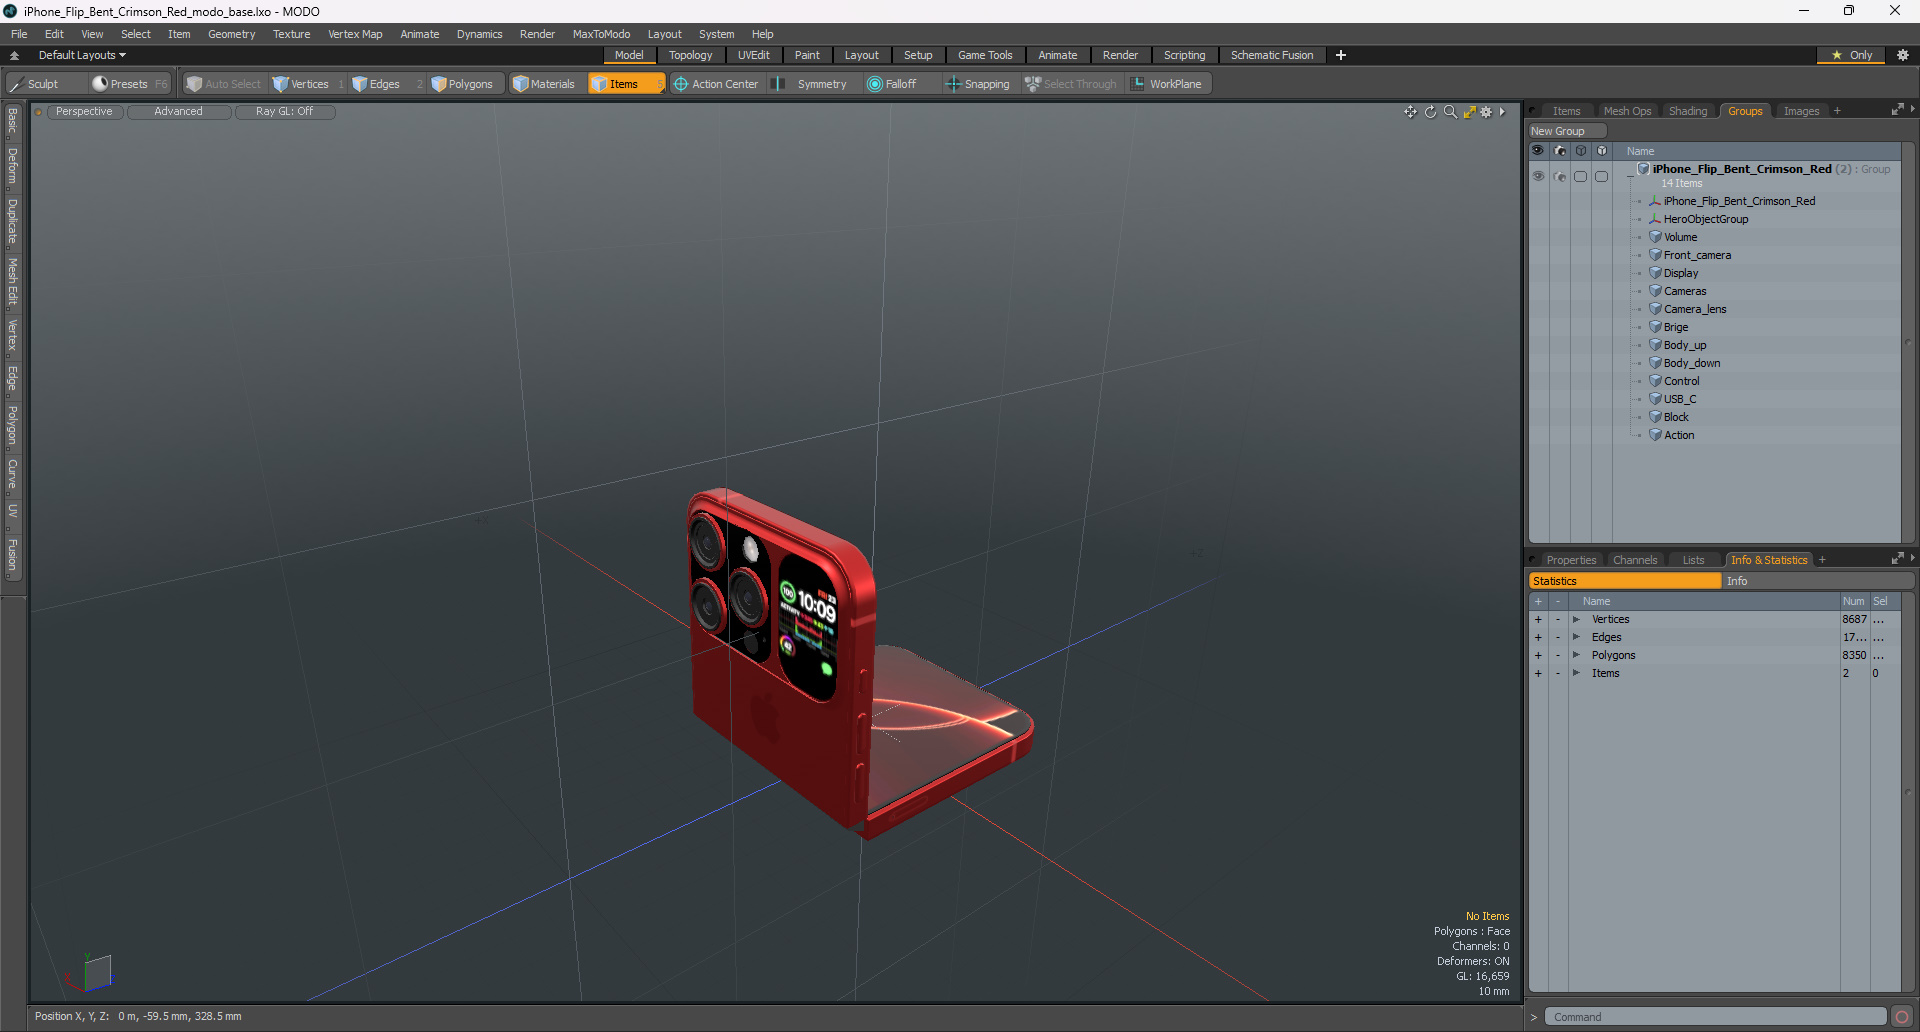The height and width of the screenshot is (1032, 1920).
Task: Click the Command input field
Action: pyautogui.click(x=1716, y=1017)
